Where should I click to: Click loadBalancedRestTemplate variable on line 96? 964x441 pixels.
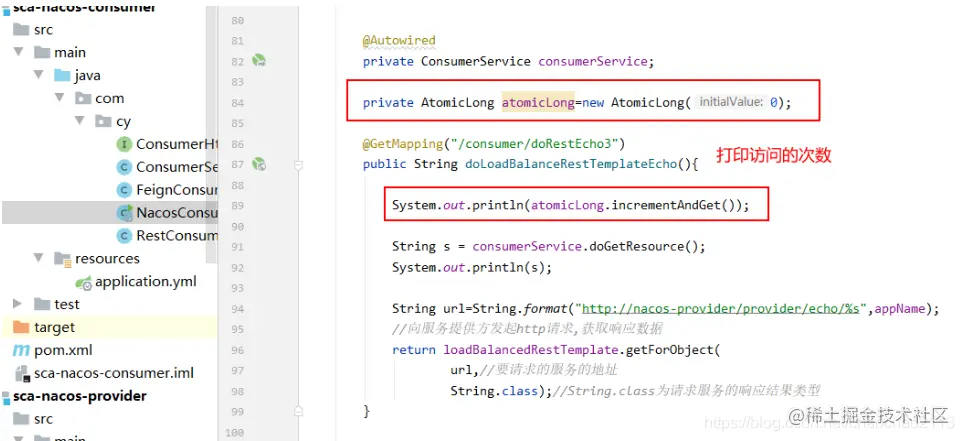(x=531, y=350)
